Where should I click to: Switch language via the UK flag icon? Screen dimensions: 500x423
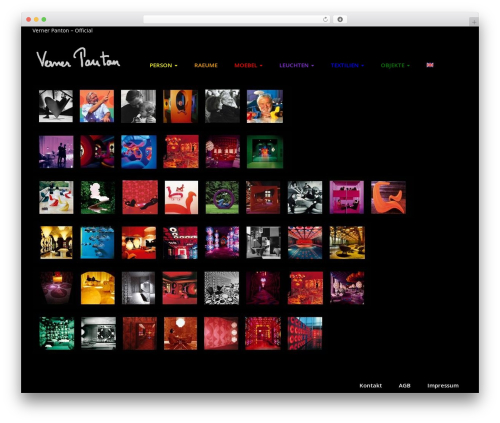click(430, 65)
